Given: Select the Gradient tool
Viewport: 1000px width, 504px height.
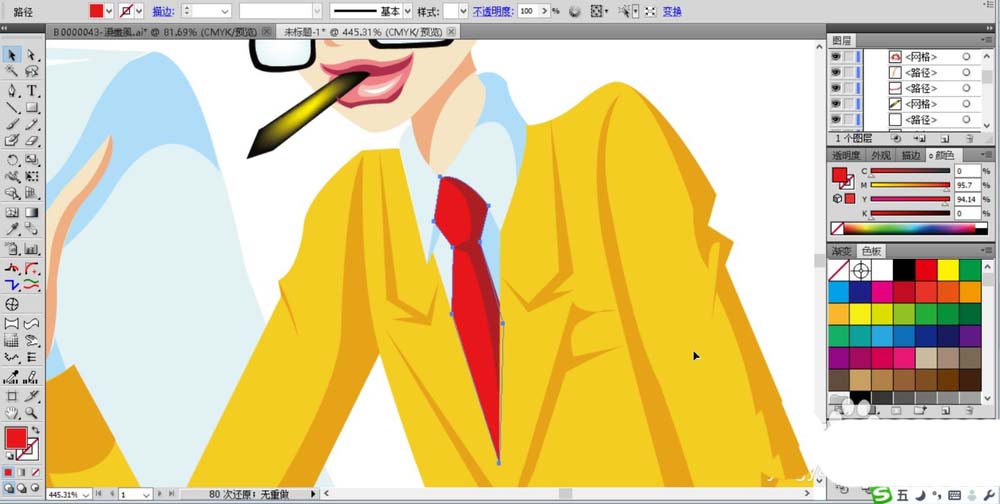Looking at the screenshot, I should coord(31,212).
